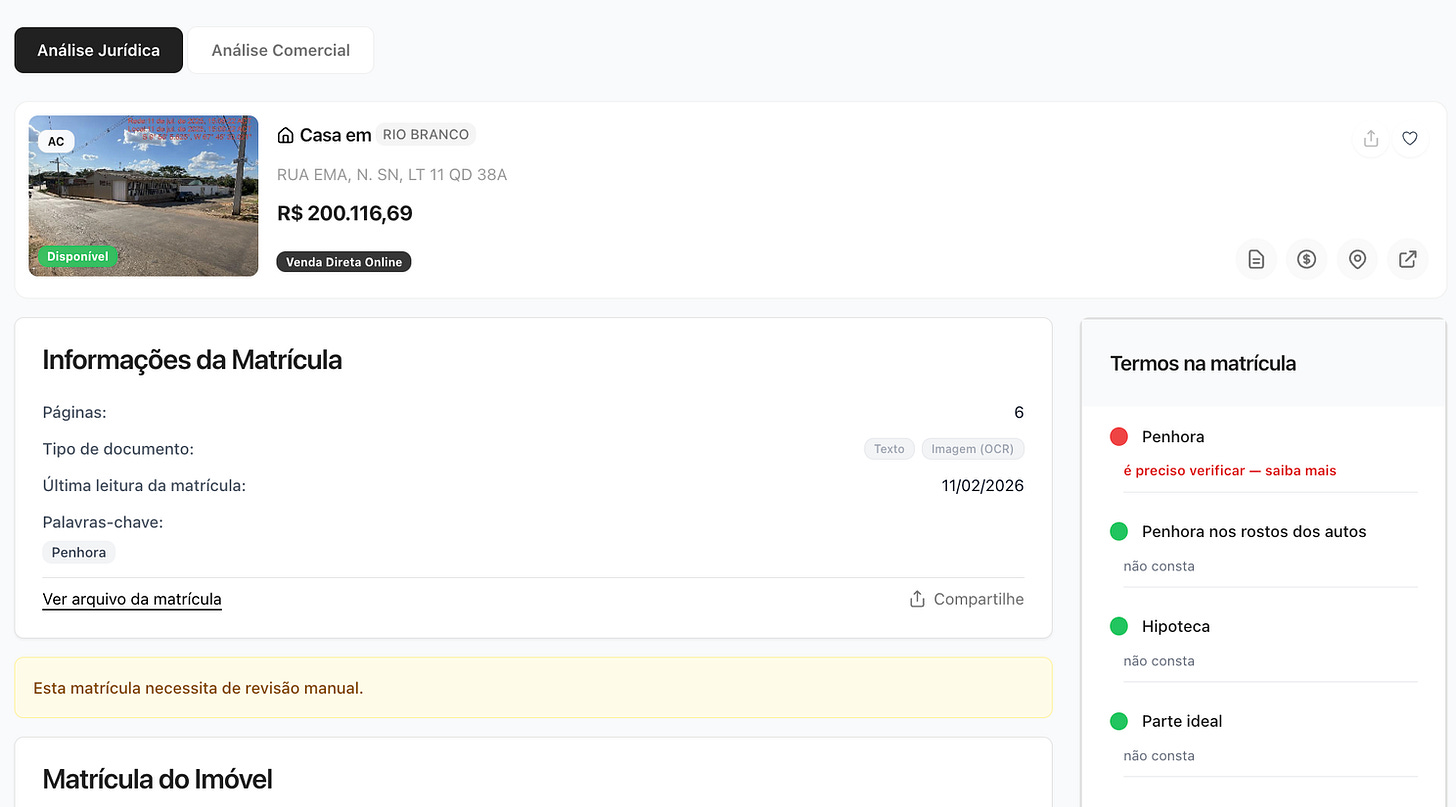Click the Hipoteca term
Image resolution: width=1456 pixels, height=807 pixels.
(1176, 627)
